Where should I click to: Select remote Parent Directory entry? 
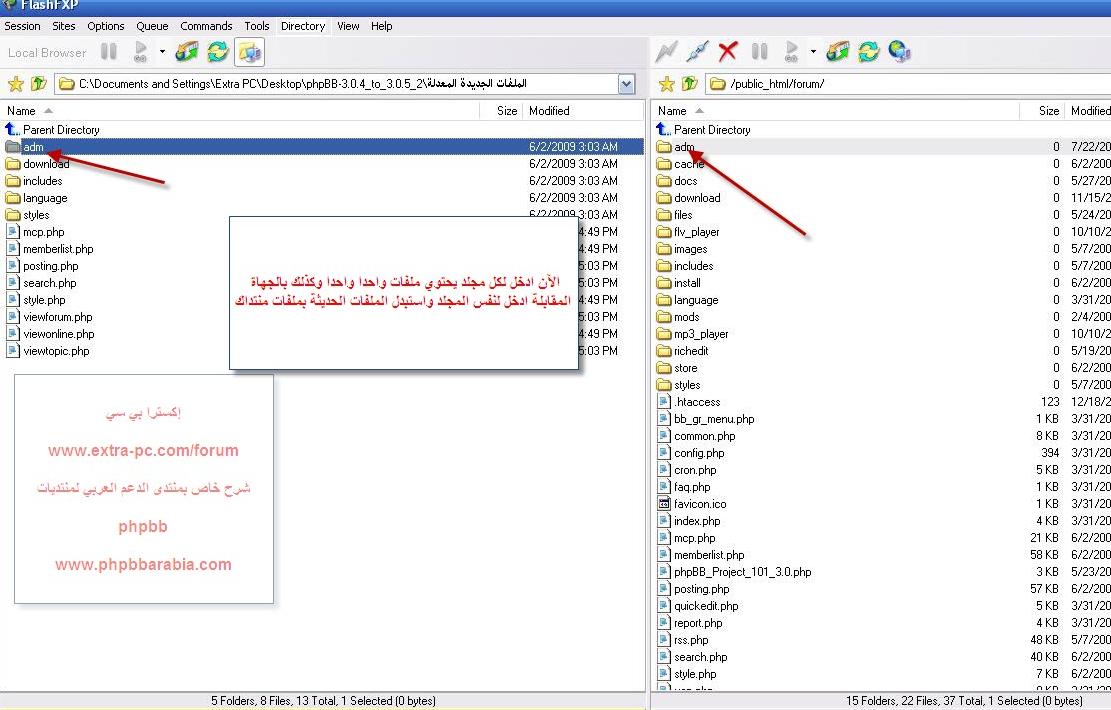pyautogui.click(x=704, y=130)
